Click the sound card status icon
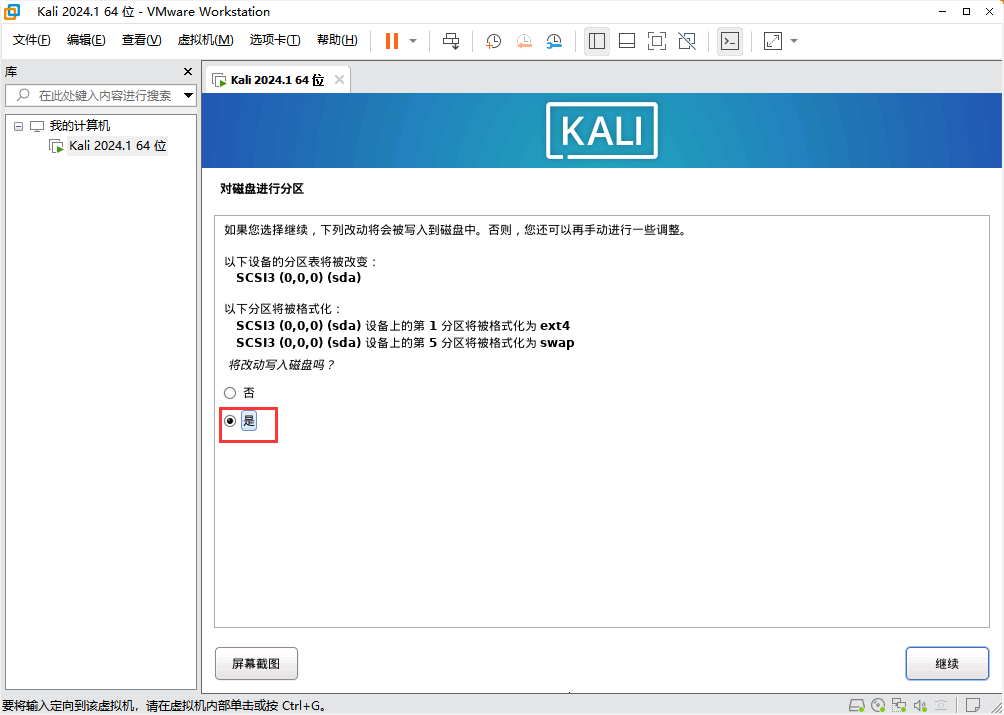 920,705
